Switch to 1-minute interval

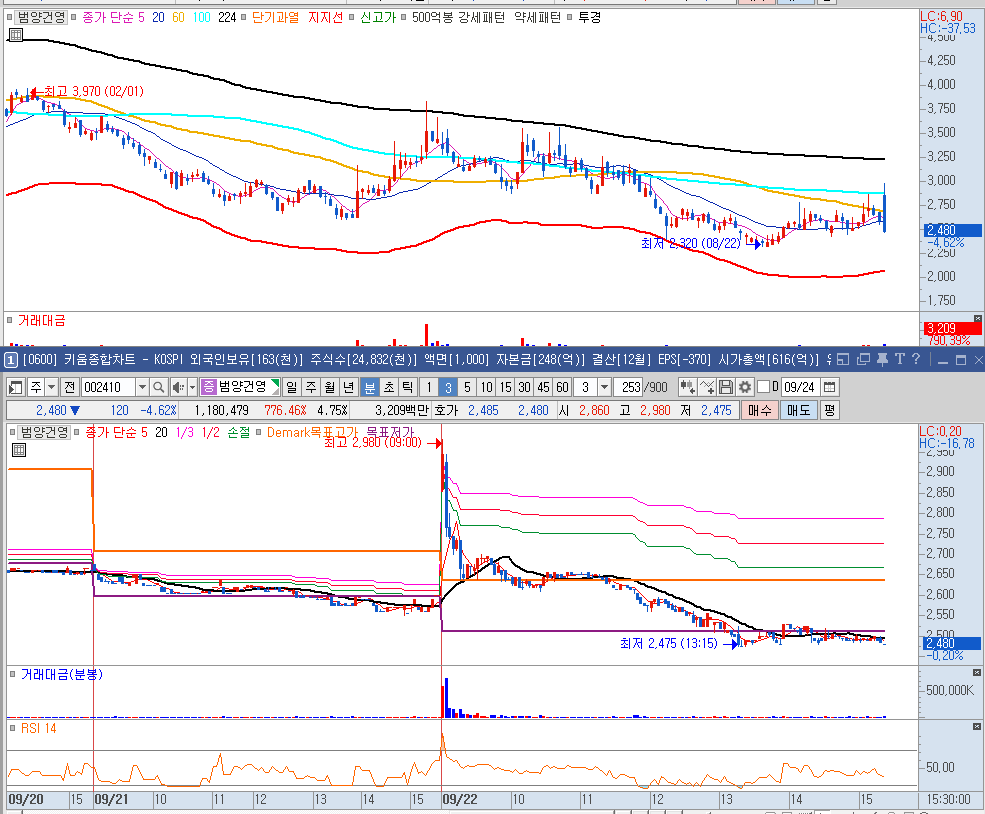(429, 387)
